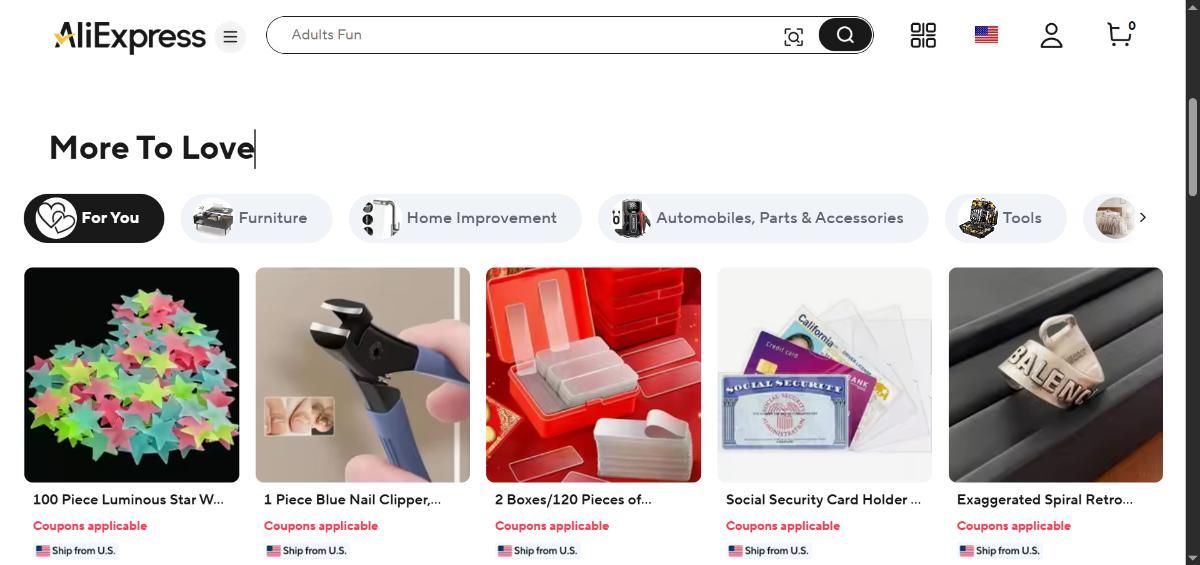Viewport: 1200px width, 565px height.
Task: Expand more categories with the right chevron
Action: 1143,218
